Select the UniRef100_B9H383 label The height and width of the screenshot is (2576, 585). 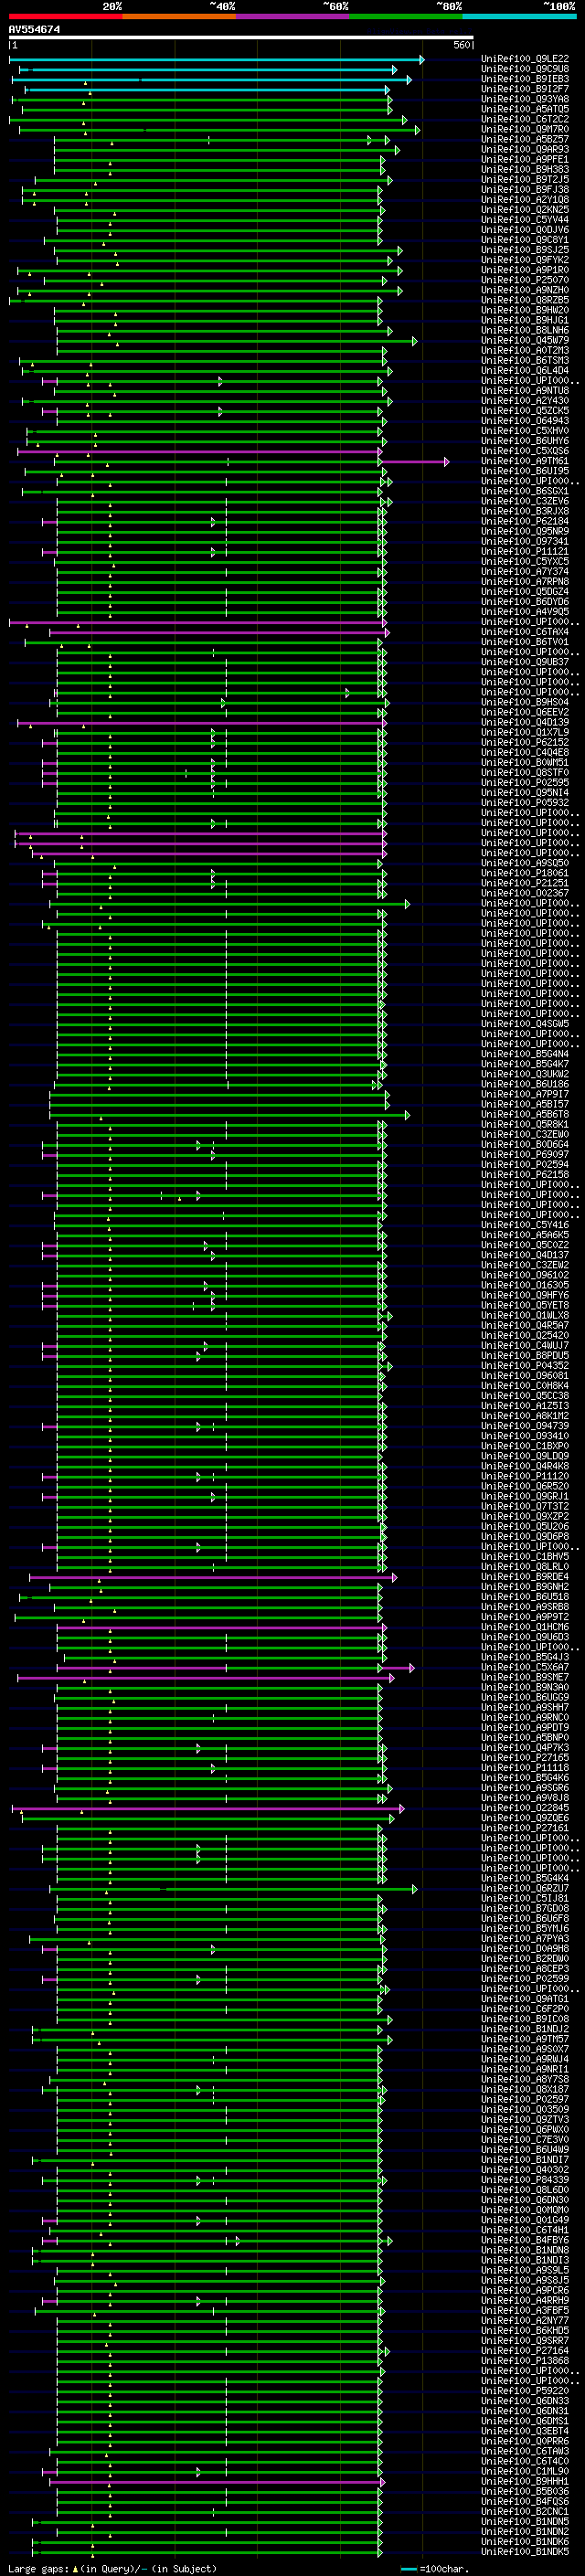click(x=525, y=169)
